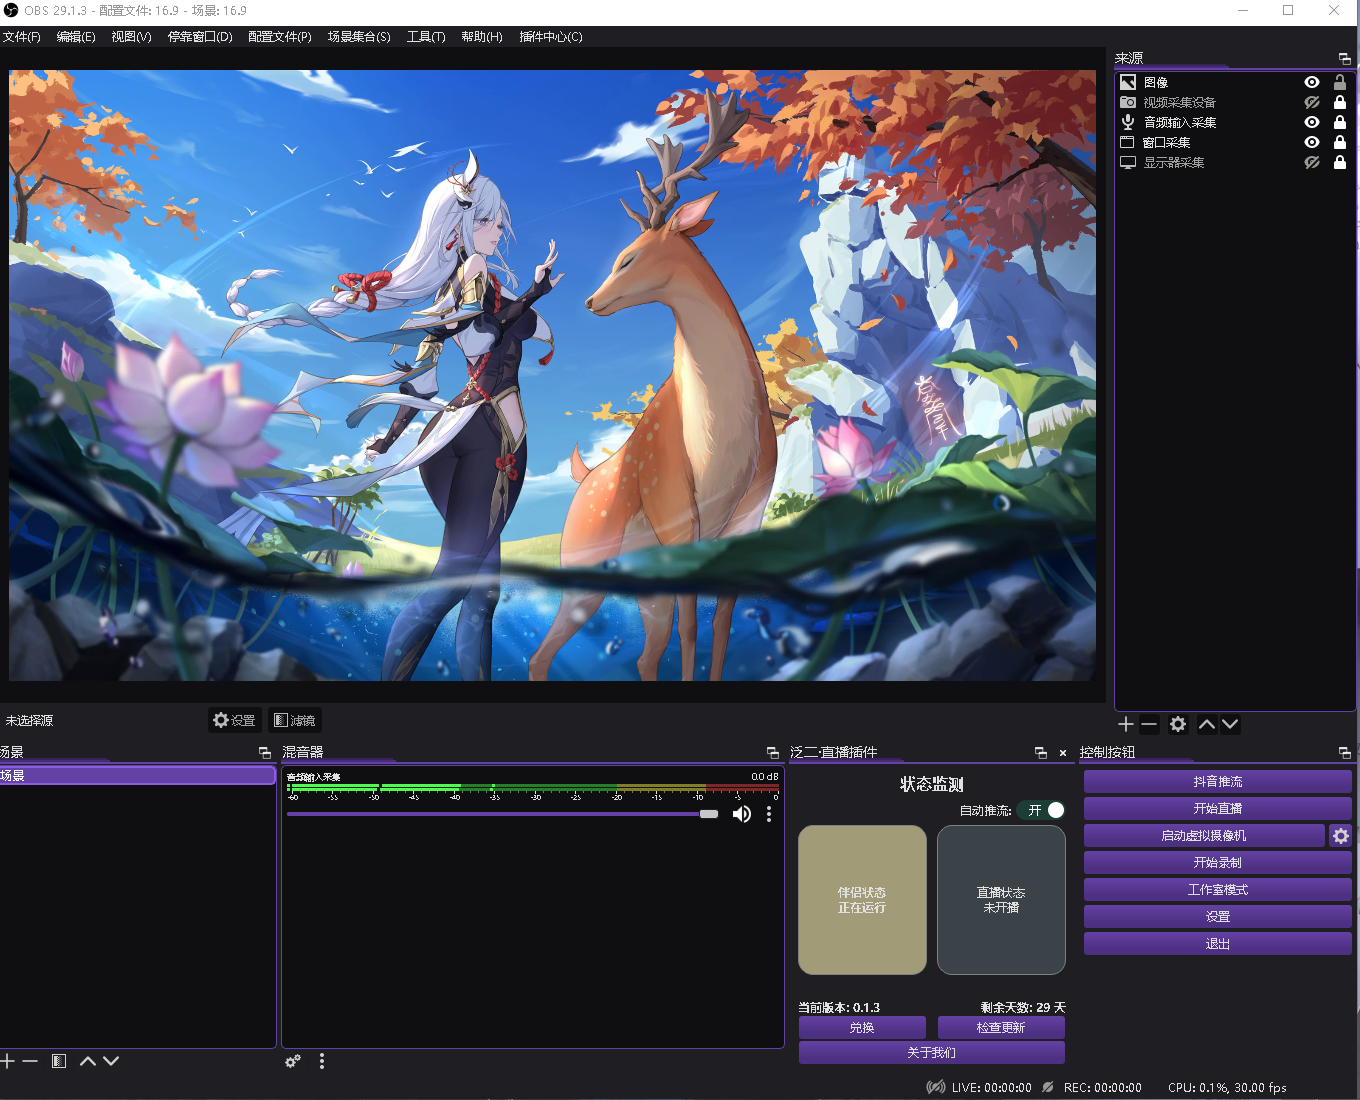Open mixer panel three-dot menu
The image size is (1360, 1100).
point(322,1061)
